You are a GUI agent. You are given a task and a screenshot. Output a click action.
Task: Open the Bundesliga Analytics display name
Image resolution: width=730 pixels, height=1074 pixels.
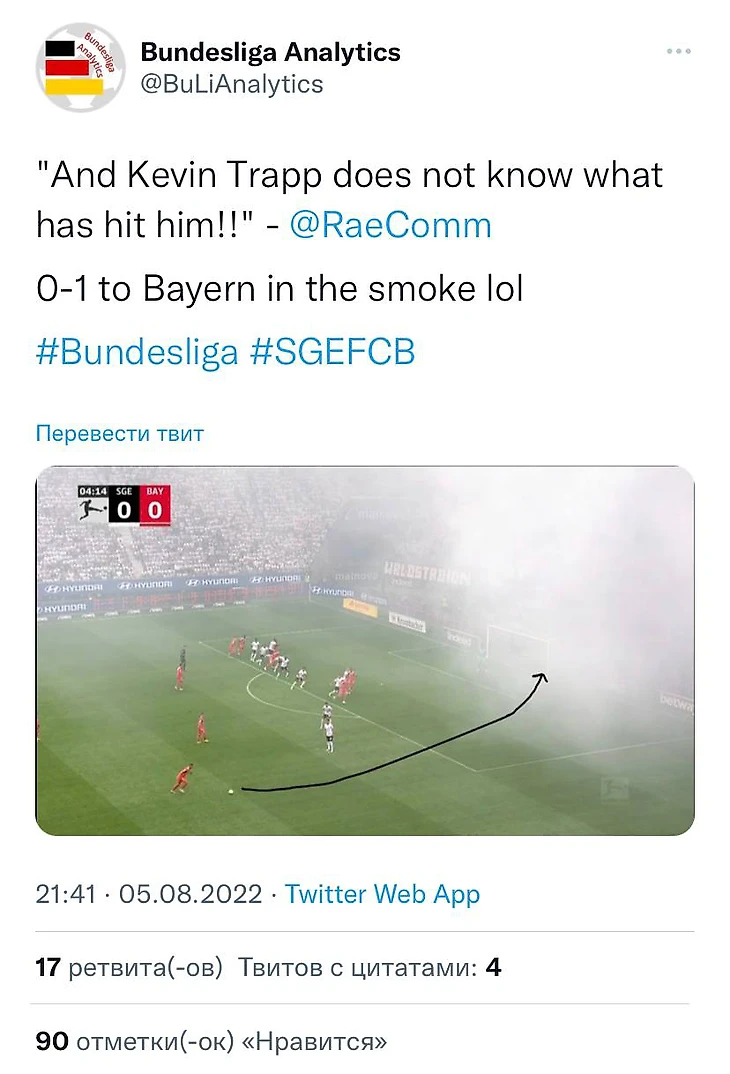tap(270, 52)
